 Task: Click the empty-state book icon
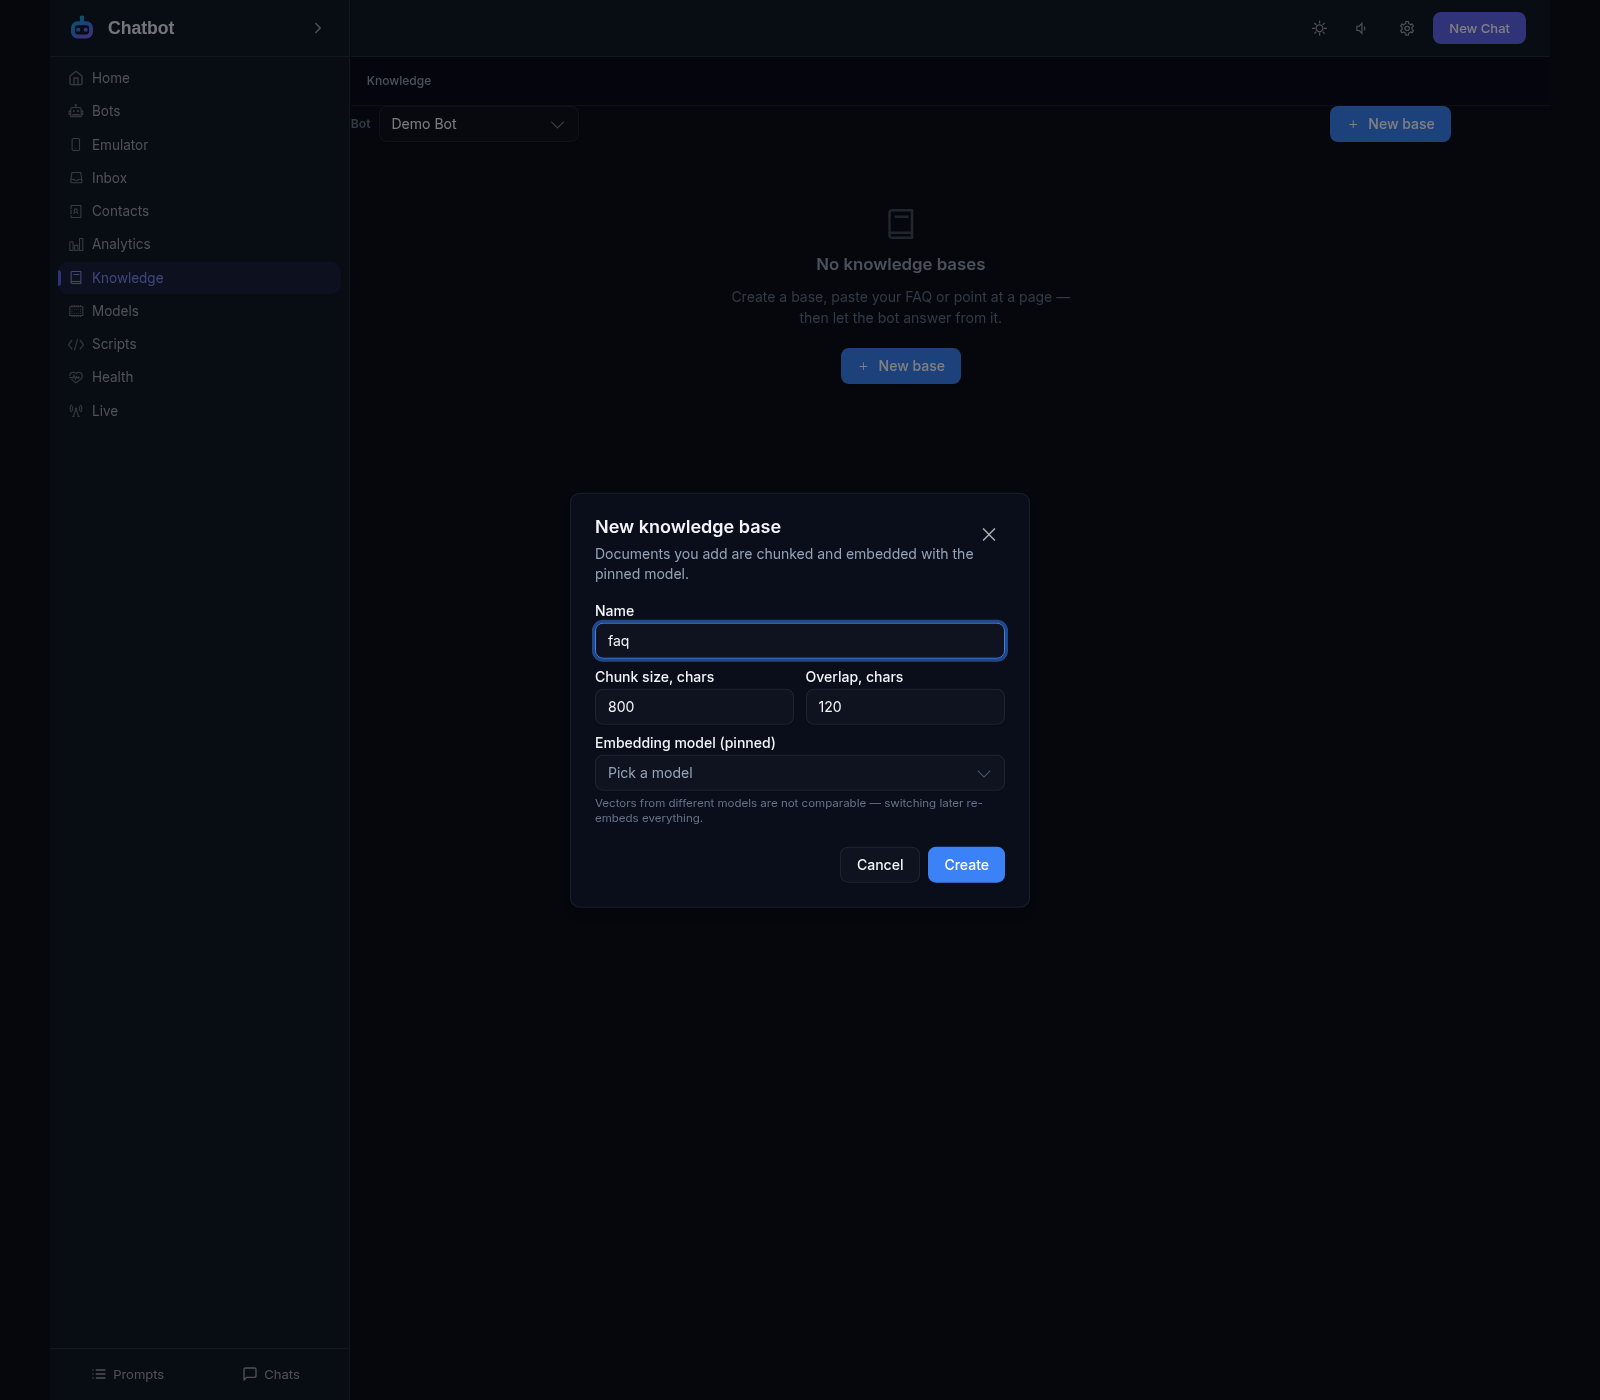[x=901, y=224]
